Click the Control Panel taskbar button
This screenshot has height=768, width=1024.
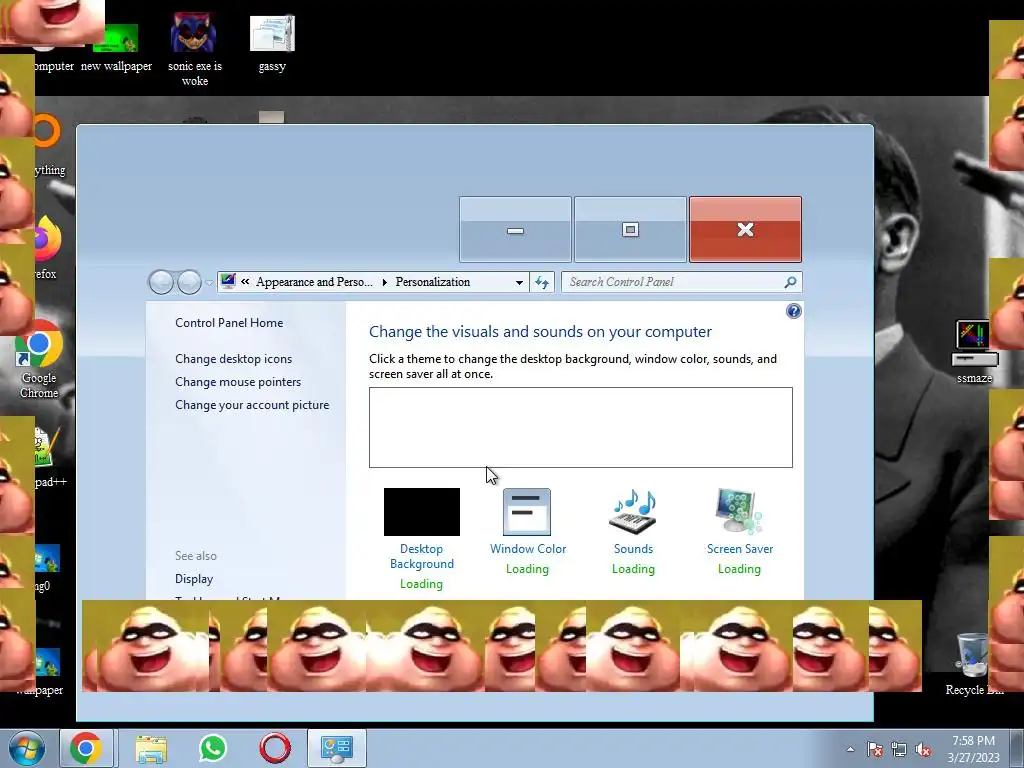[337, 748]
